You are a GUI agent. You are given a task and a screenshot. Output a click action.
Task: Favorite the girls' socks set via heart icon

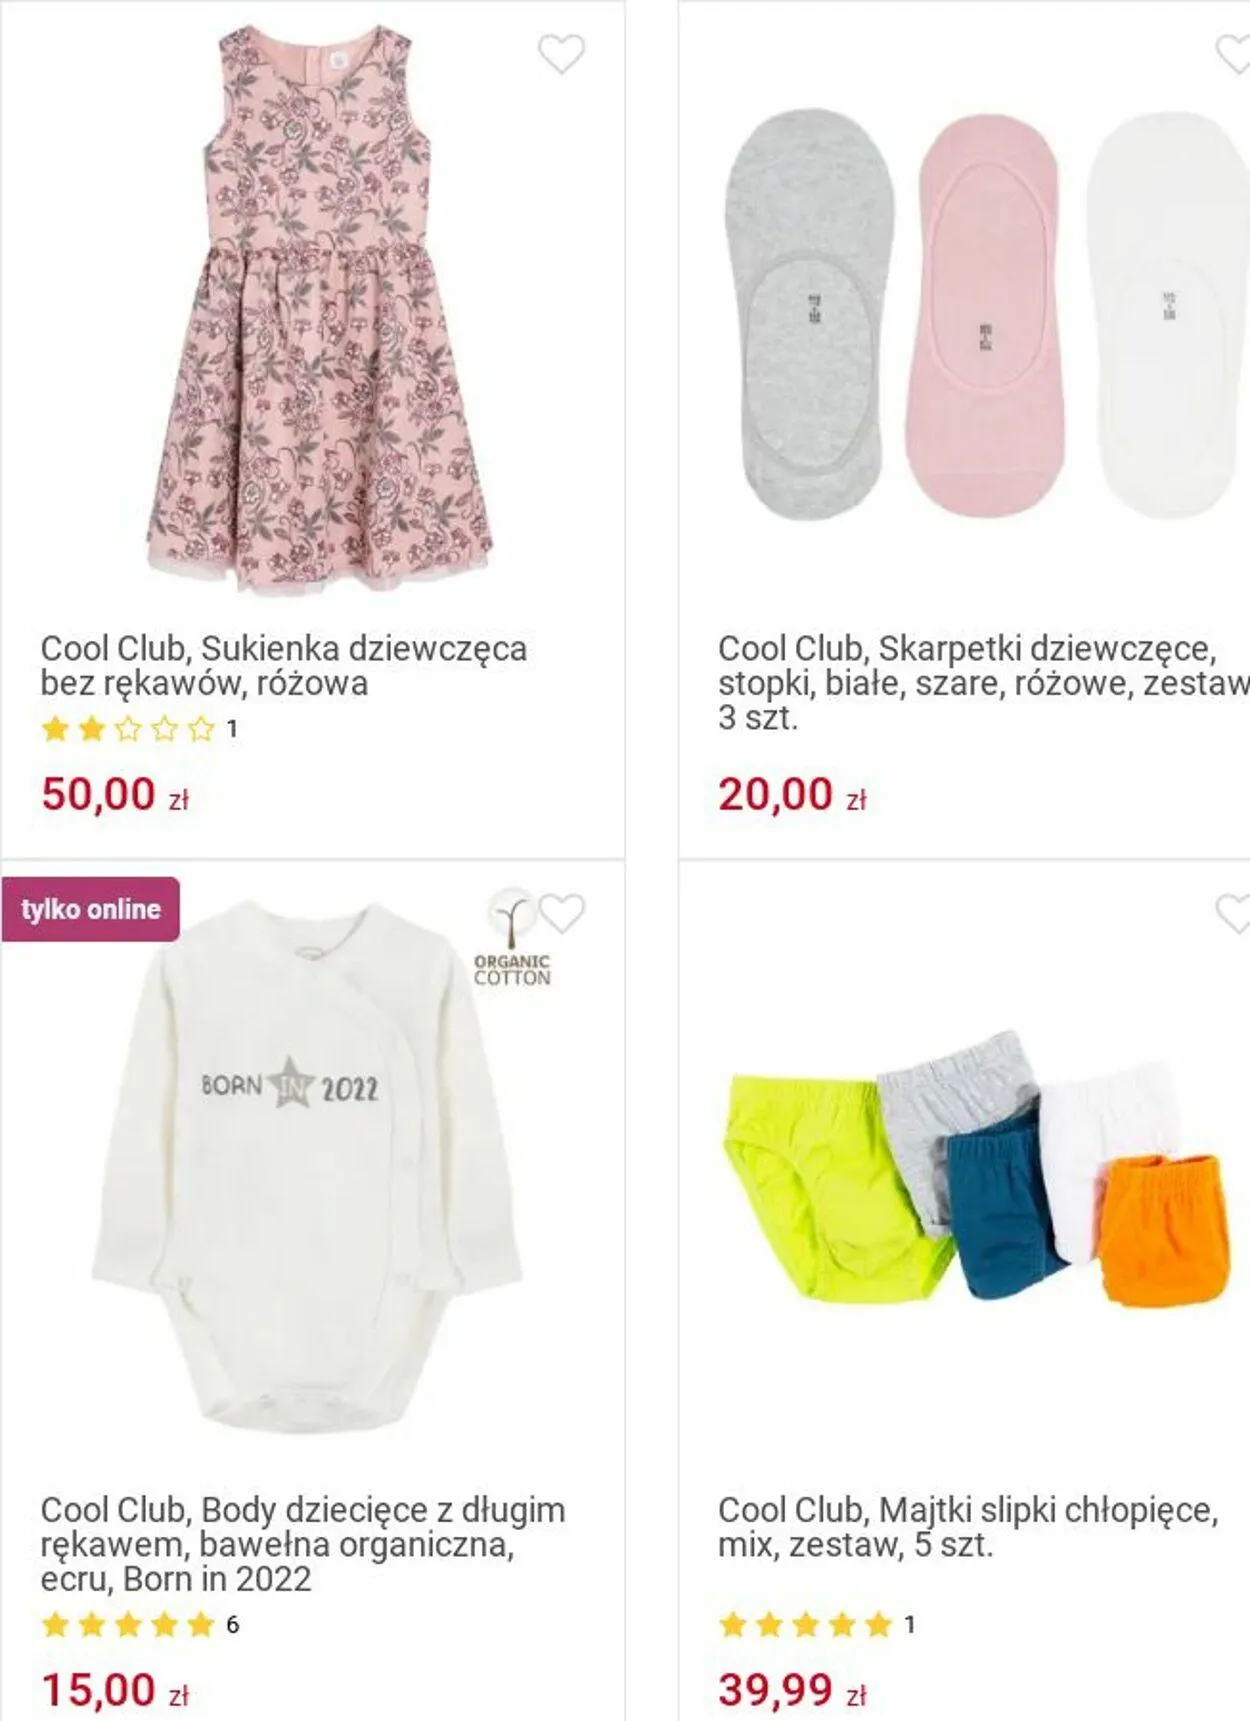point(1233,54)
